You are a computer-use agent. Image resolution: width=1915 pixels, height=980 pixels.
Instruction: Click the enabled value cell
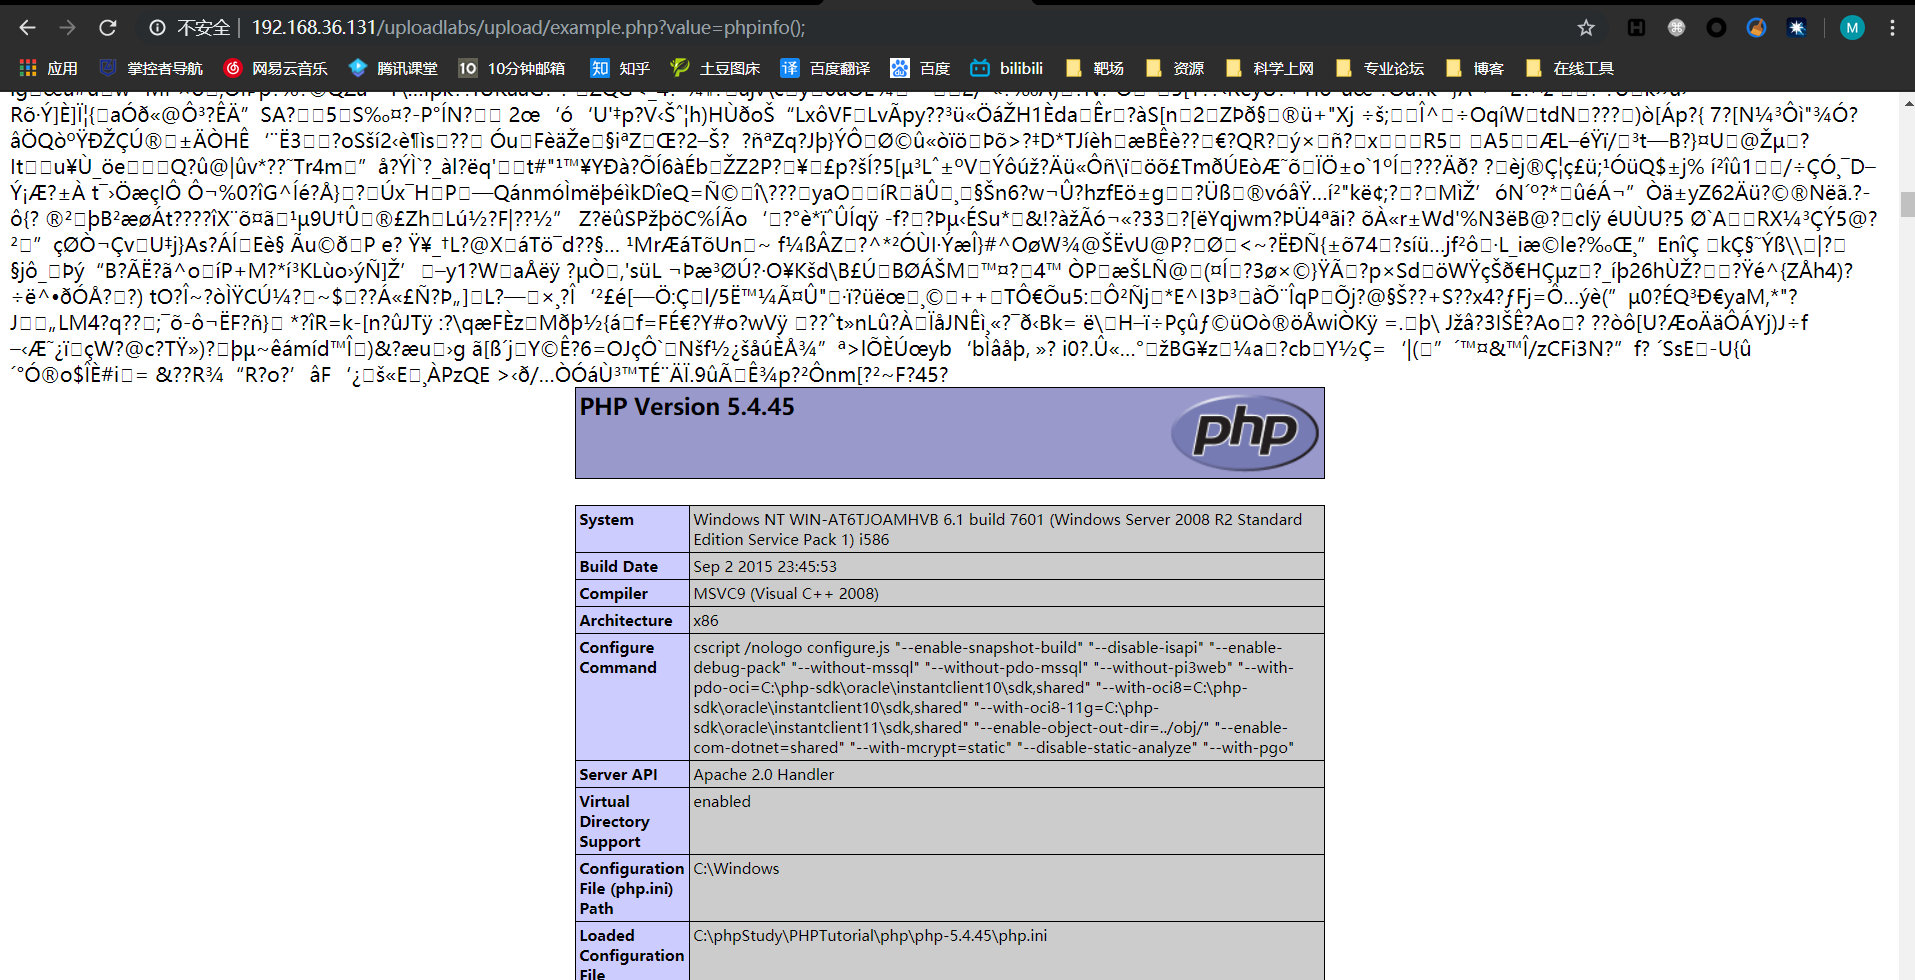coord(1007,821)
